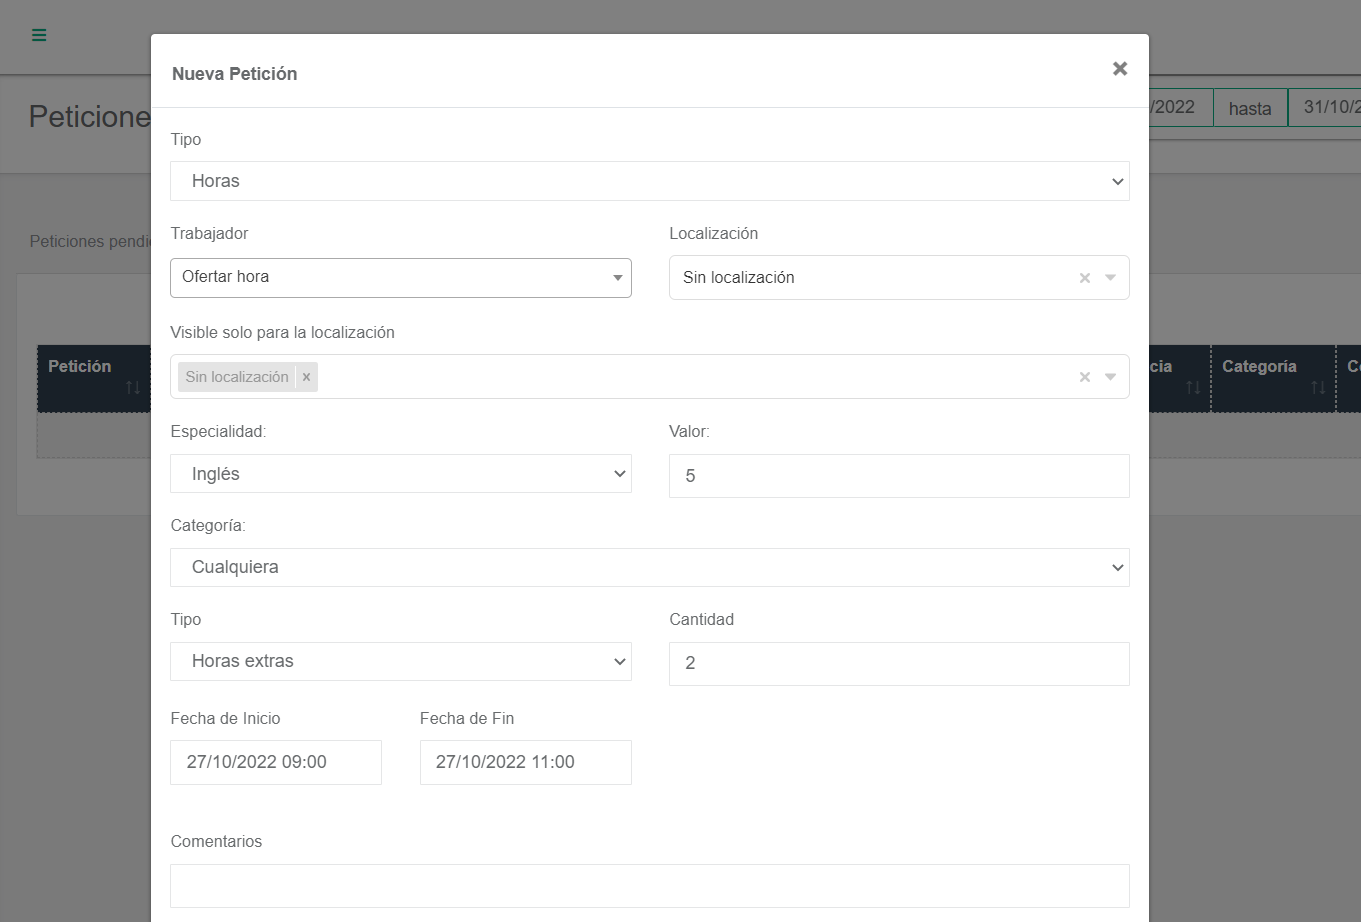The height and width of the screenshot is (922, 1361).
Task: Remove the 'Sin localización' tag chip
Action: tap(307, 377)
